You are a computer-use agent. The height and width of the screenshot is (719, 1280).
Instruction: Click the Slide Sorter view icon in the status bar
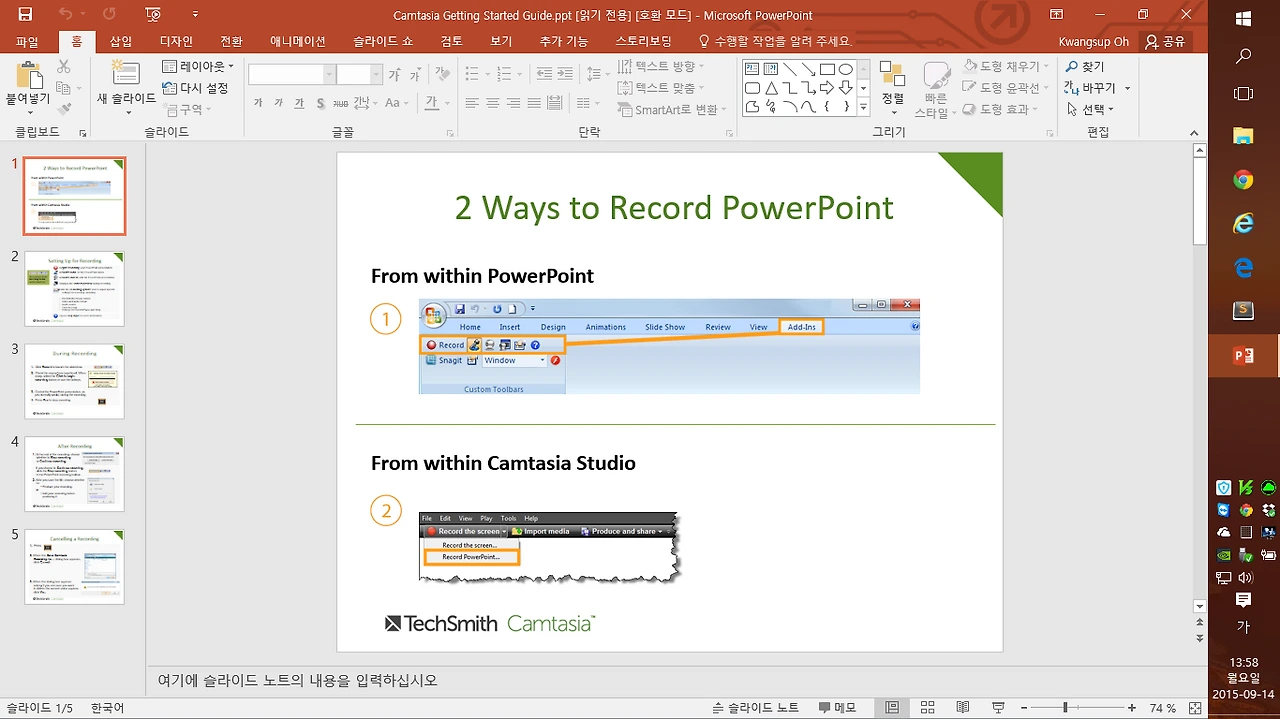pos(927,708)
